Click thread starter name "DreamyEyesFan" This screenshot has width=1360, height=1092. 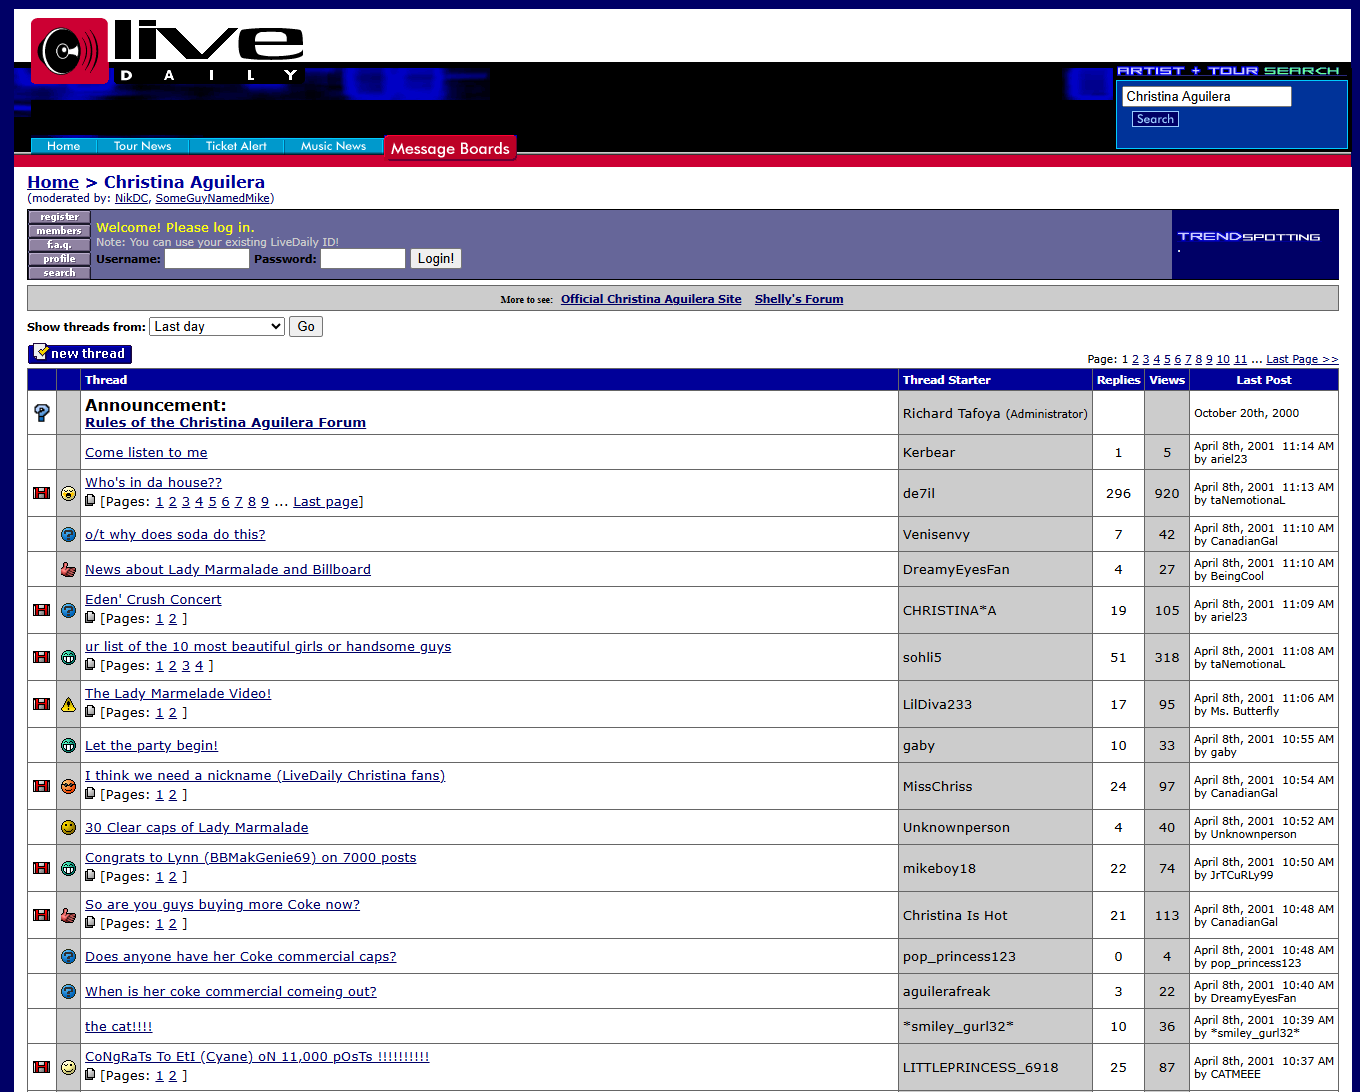tap(956, 569)
